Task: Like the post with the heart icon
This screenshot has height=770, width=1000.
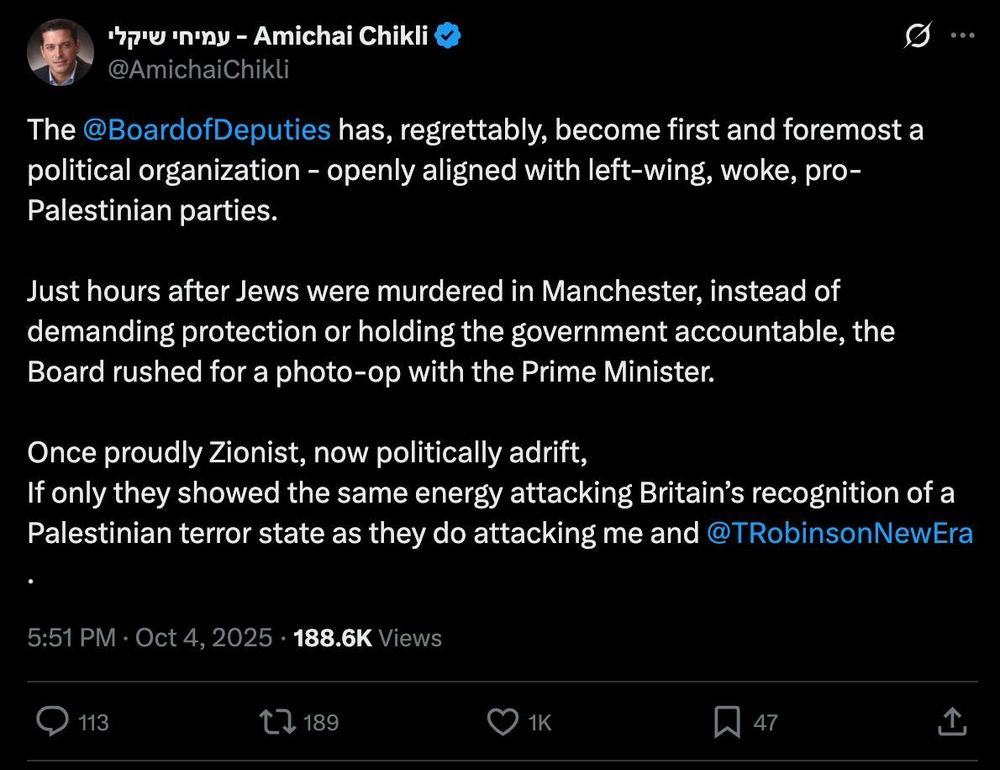Action: pyautogui.click(x=501, y=721)
